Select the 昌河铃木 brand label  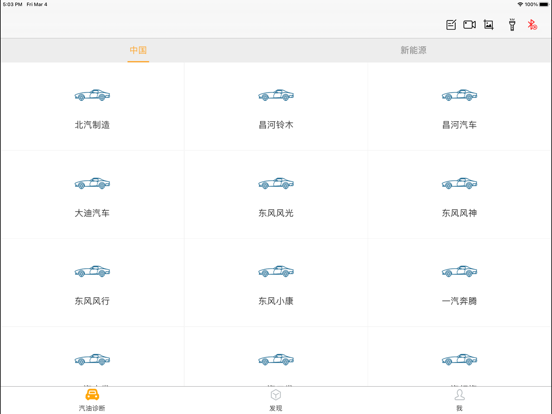coord(276,125)
